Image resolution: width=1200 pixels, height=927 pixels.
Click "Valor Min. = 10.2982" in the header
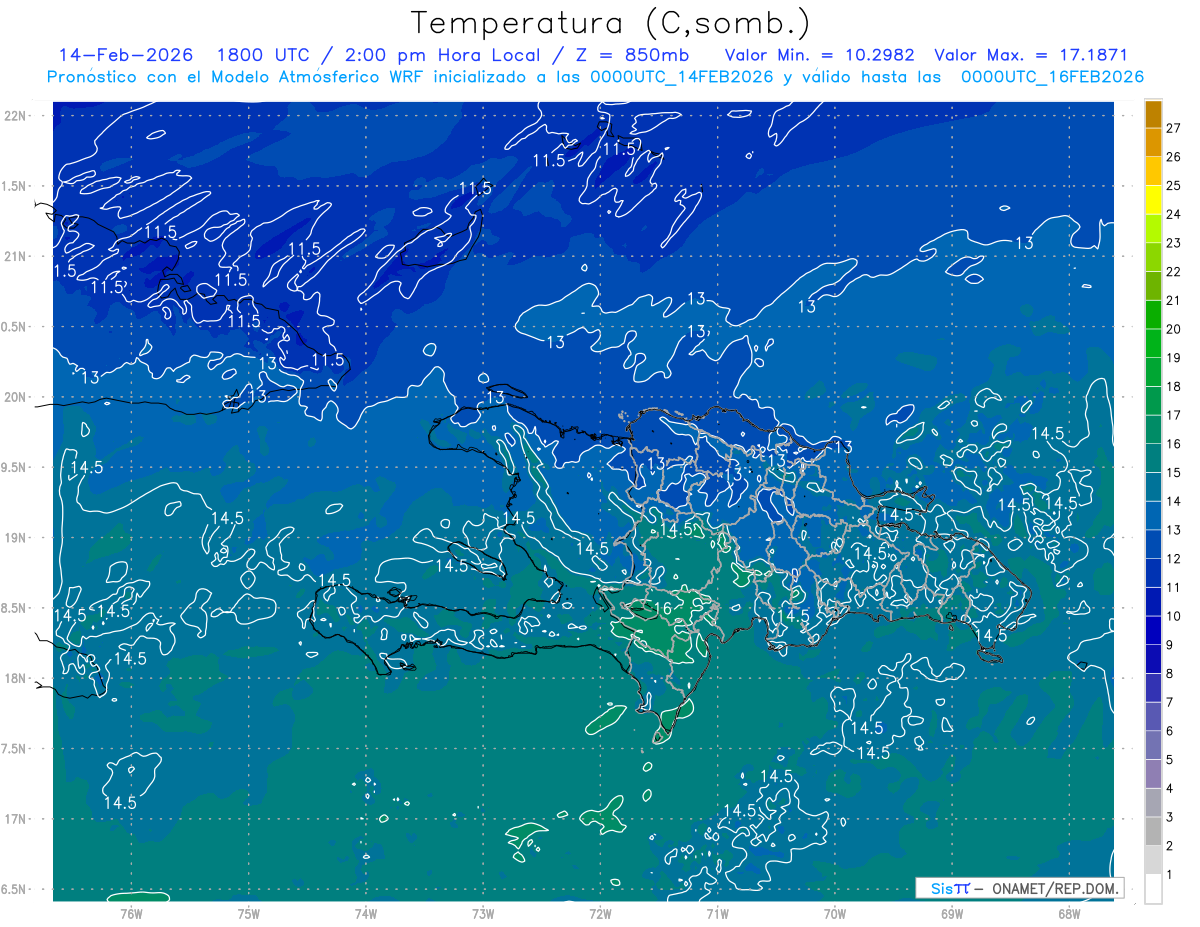click(x=819, y=55)
